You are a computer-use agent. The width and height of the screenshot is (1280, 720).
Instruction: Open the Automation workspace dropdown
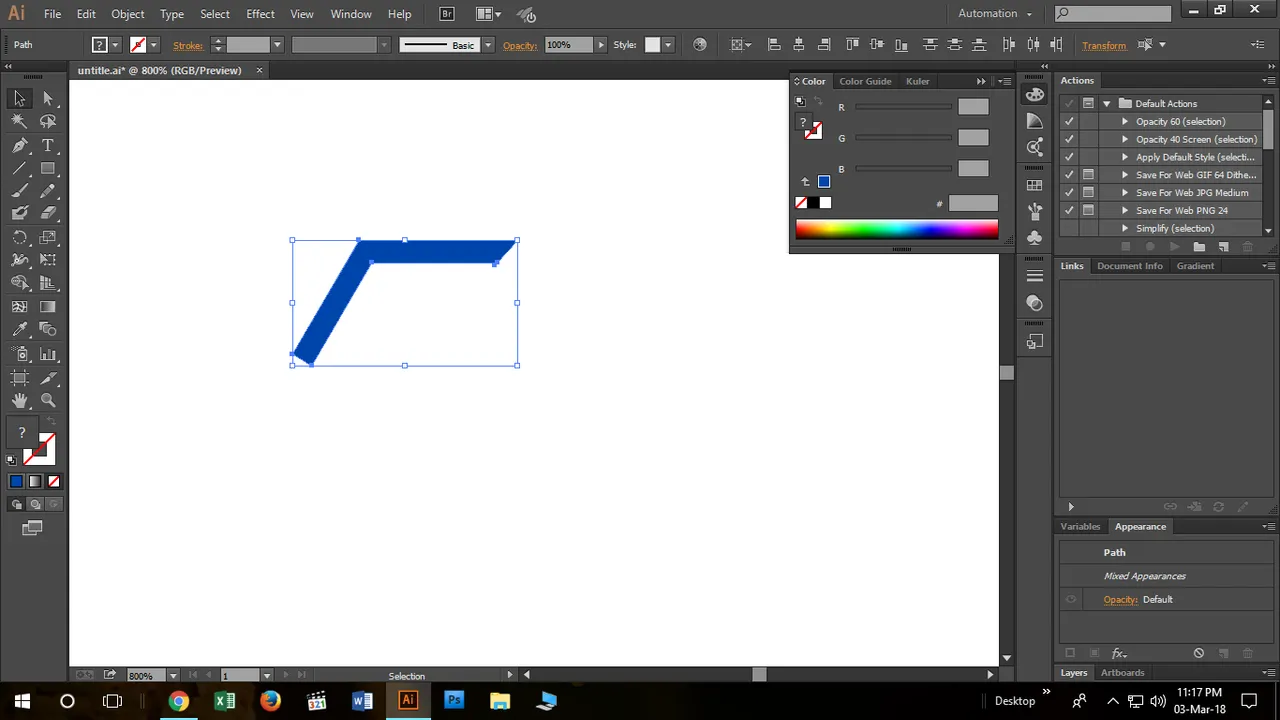coord(994,13)
